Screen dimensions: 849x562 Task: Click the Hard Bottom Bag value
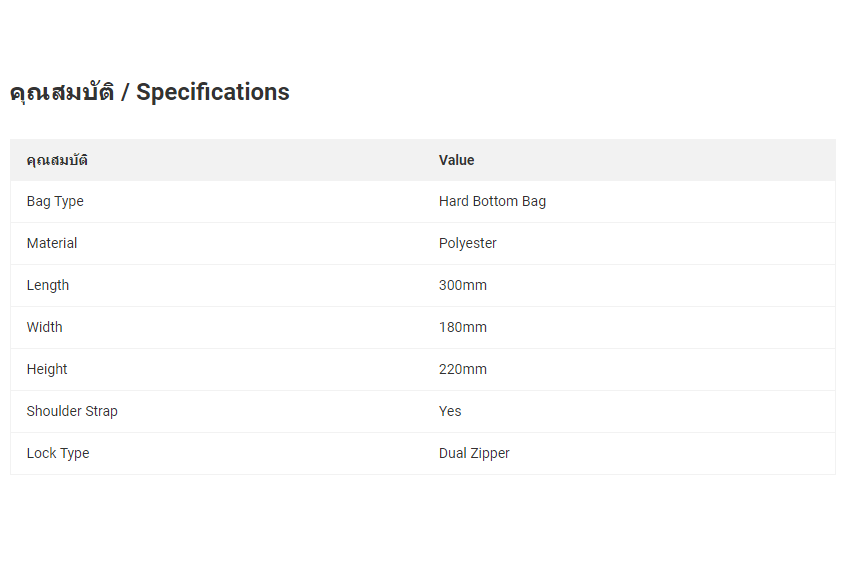click(492, 201)
